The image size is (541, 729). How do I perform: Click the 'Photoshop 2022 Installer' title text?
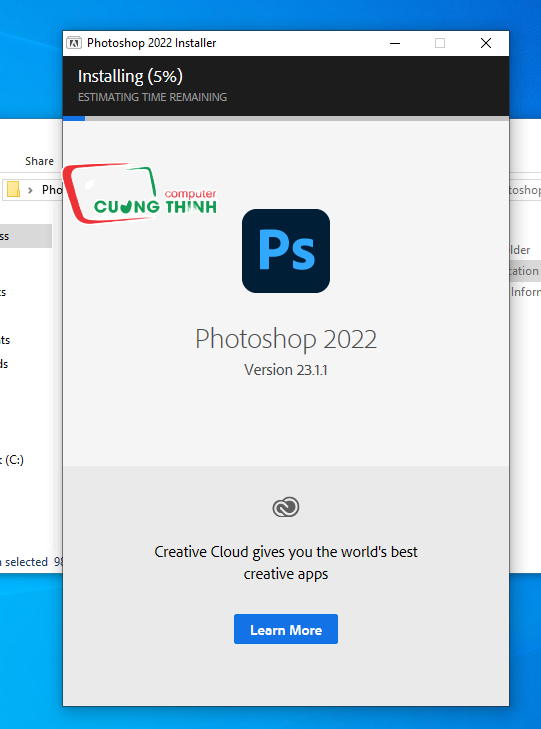152,43
